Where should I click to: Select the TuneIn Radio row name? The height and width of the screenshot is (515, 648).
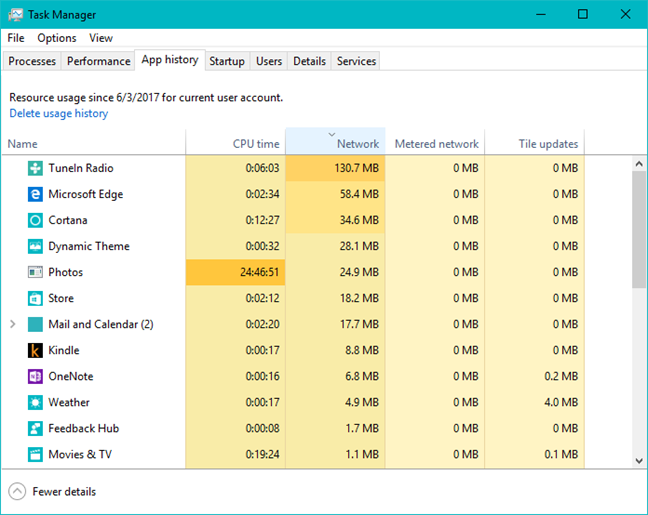click(x=81, y=168)
